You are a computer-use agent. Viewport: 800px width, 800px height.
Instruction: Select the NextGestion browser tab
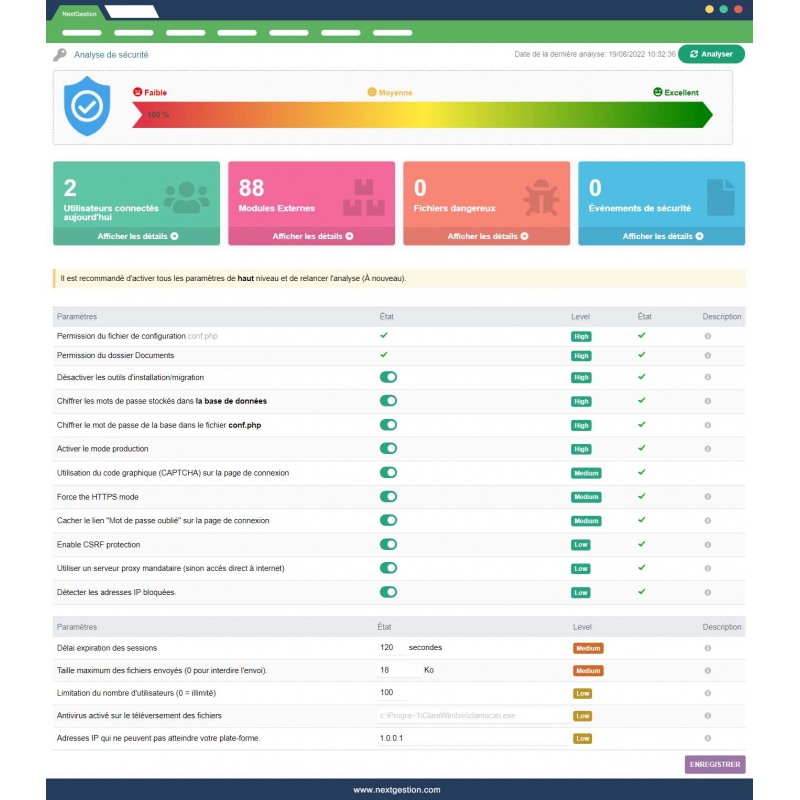click(x=75, y=13)
